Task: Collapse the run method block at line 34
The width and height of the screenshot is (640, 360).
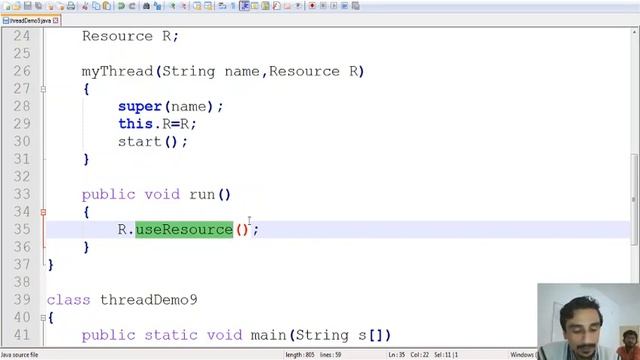Action: (x=43, y=212)
